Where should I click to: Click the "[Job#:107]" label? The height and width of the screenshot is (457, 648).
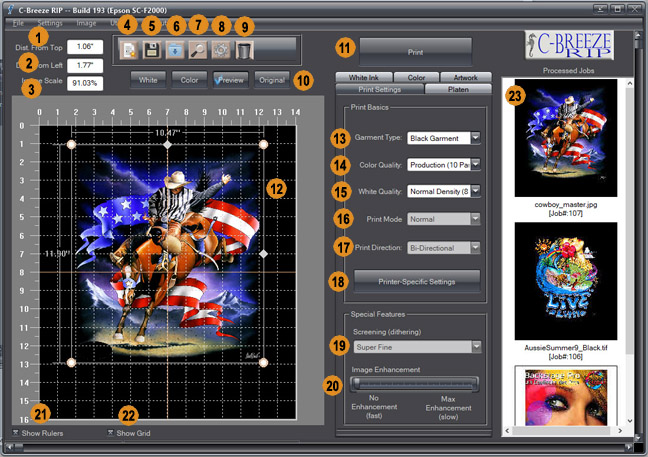coord(565,213)
